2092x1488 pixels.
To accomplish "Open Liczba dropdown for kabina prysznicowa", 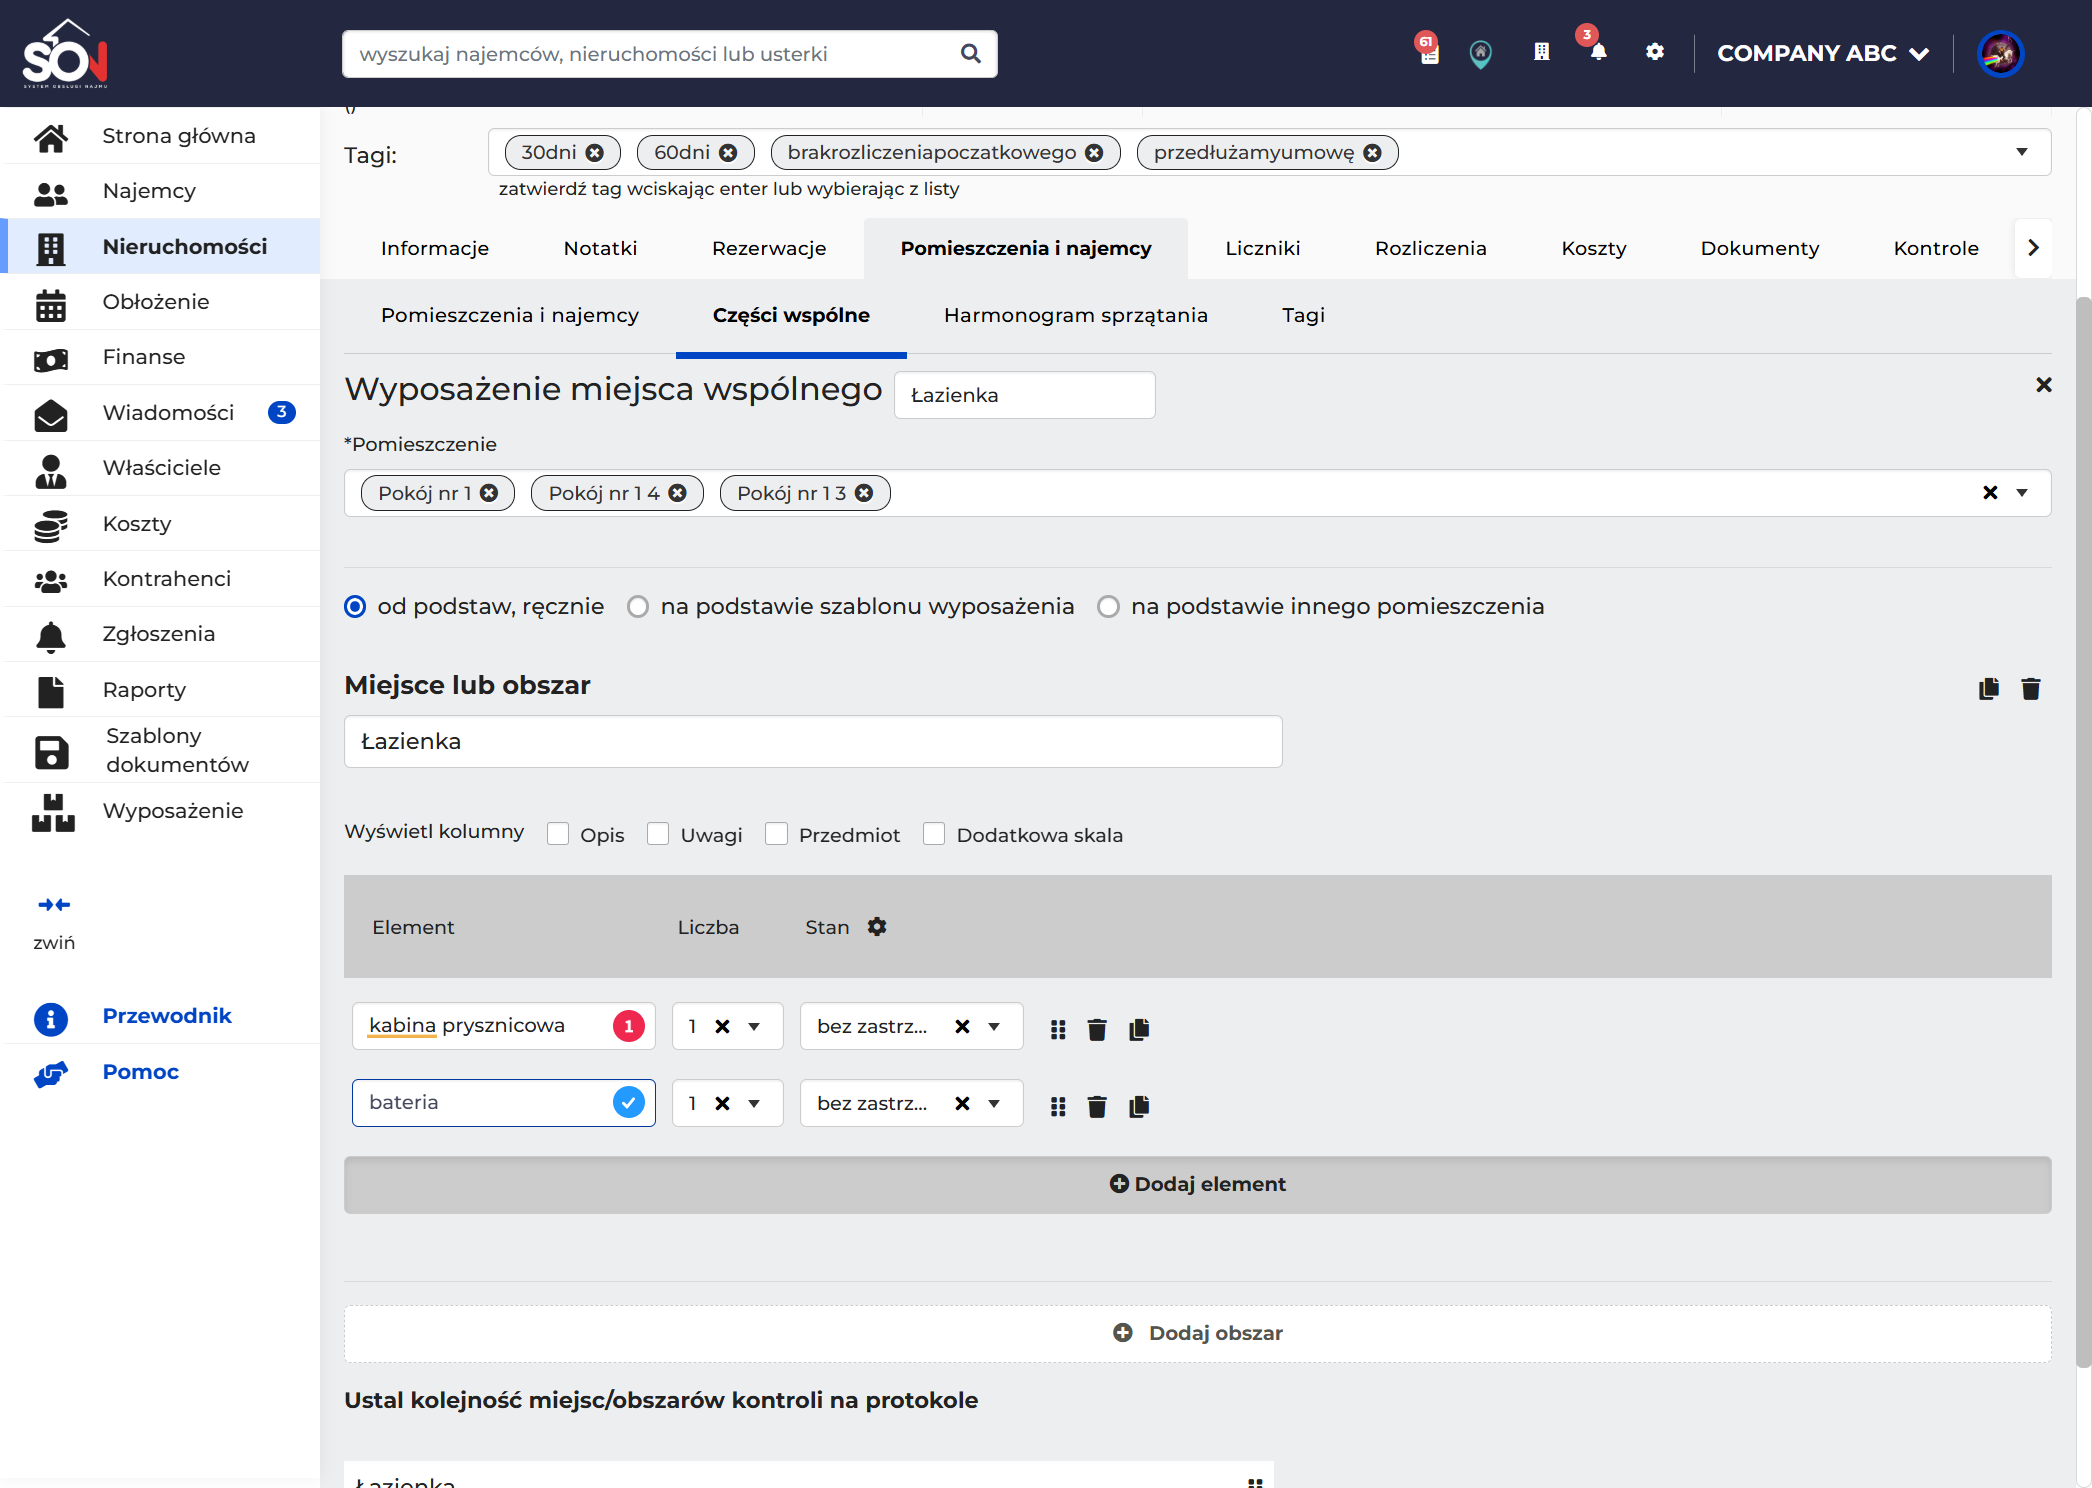I will (754, 1027).
